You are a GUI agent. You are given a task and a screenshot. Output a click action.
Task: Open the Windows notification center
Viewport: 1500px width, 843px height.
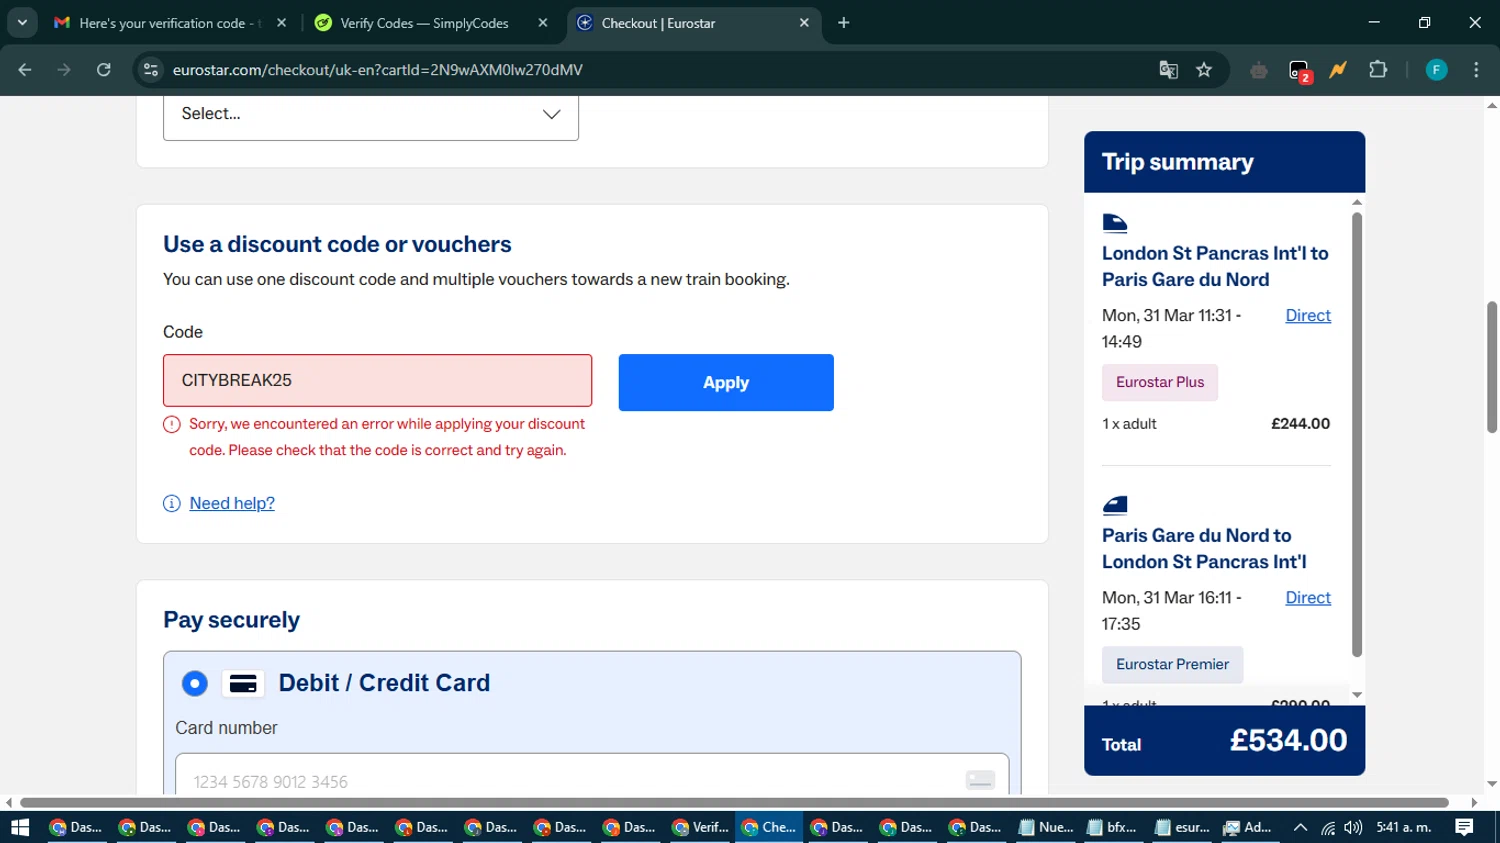[1464, 827]
